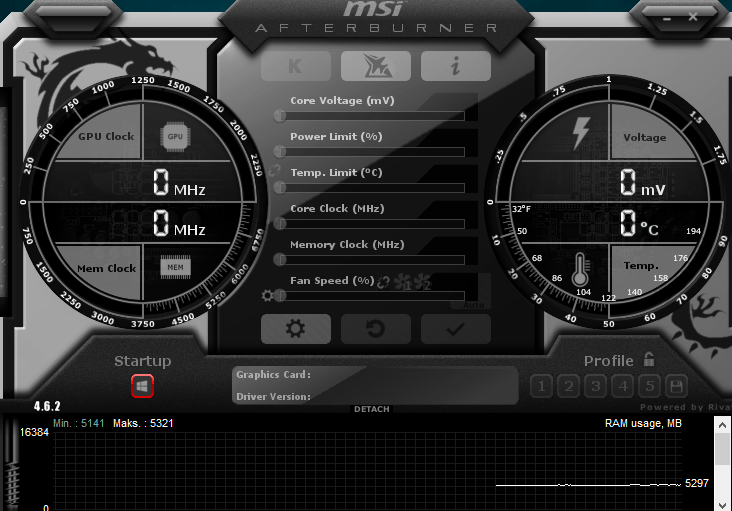Reset settings with the circular arrow button

click(376, 329)
